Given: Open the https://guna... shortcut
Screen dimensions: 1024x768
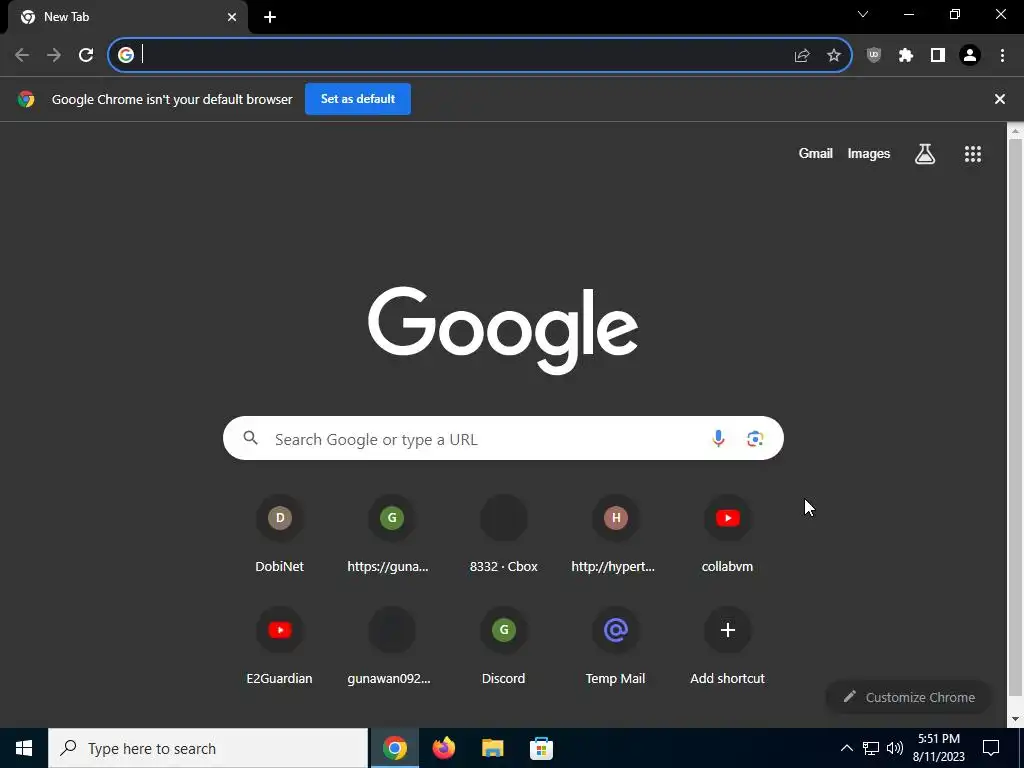Looking at the screenshot, I should 391,536.
